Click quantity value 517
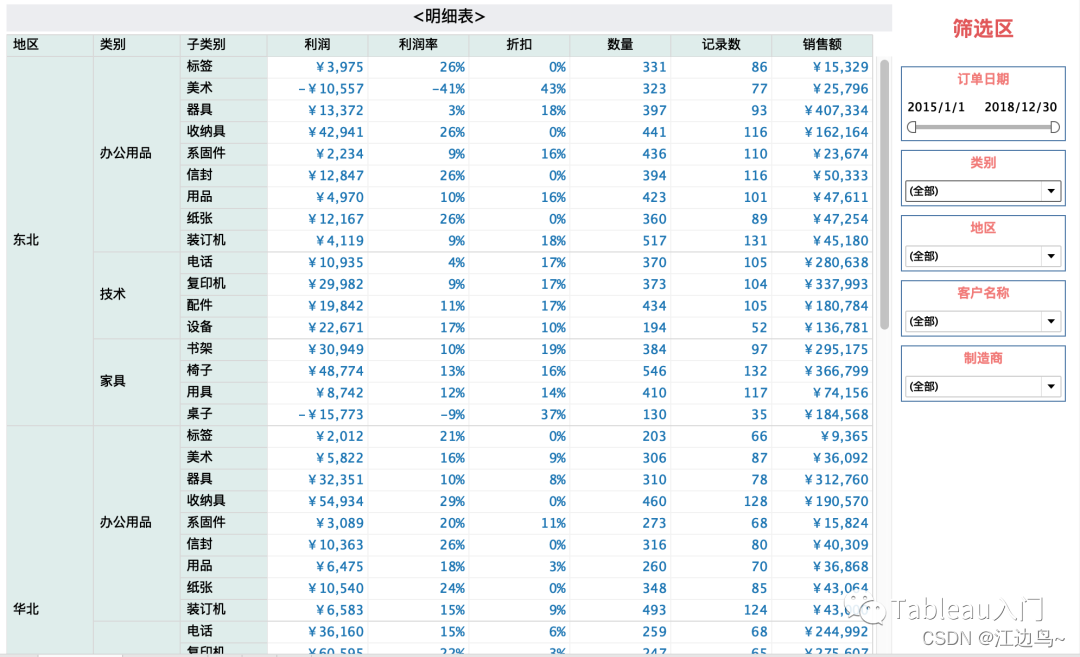 [x=654, y=241]
